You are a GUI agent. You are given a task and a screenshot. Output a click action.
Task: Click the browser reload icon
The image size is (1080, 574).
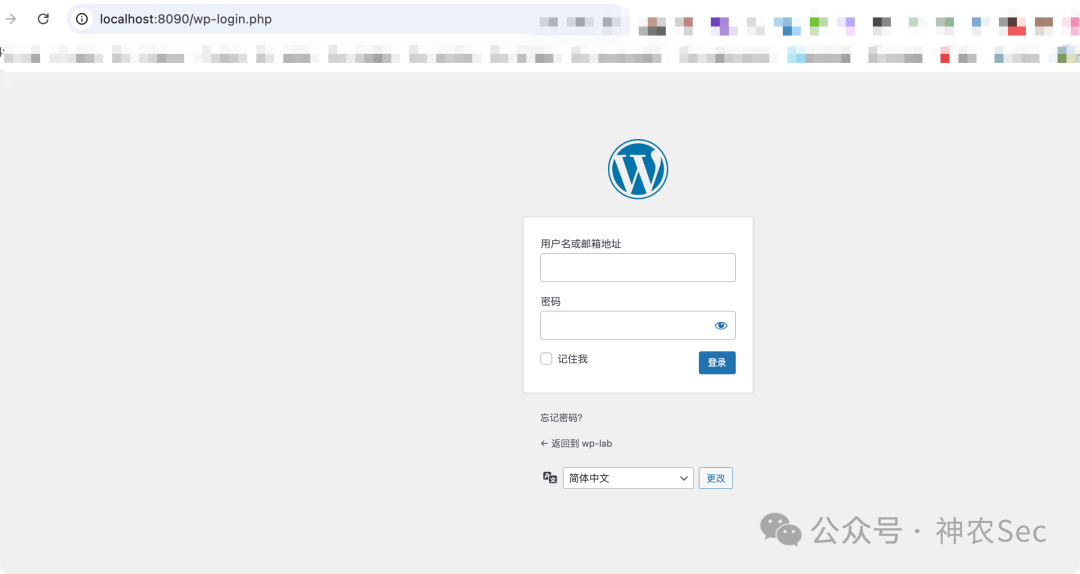43,19
